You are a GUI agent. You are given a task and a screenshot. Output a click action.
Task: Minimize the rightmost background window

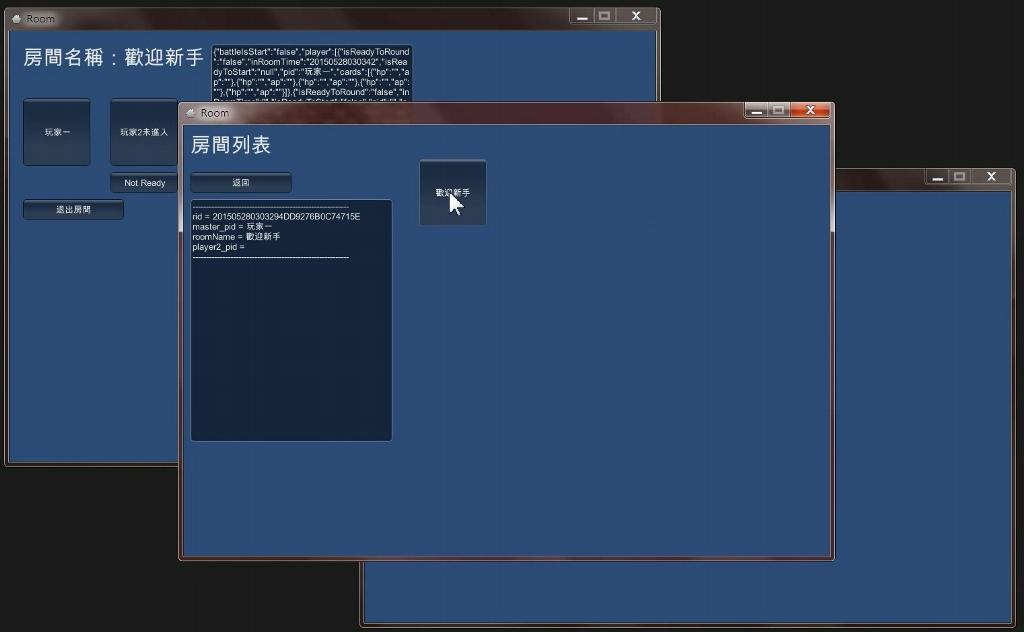[x=937, y=177]
